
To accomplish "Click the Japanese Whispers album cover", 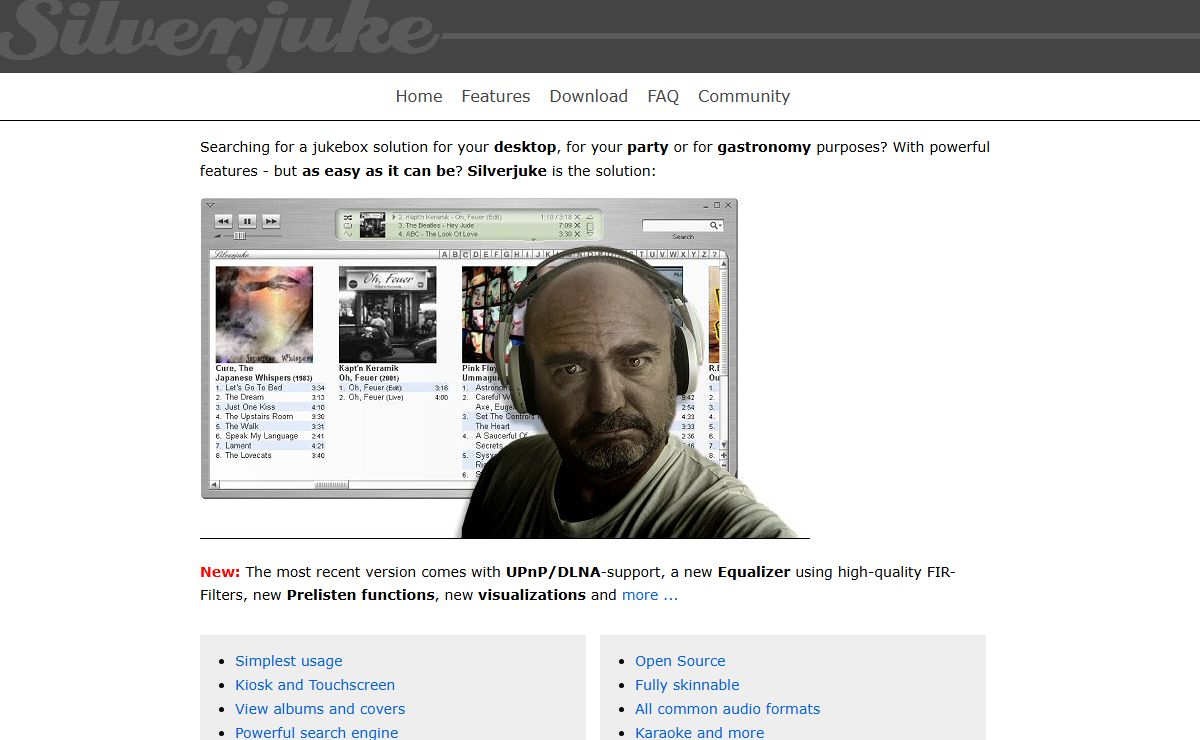I will tap(264, 314).
